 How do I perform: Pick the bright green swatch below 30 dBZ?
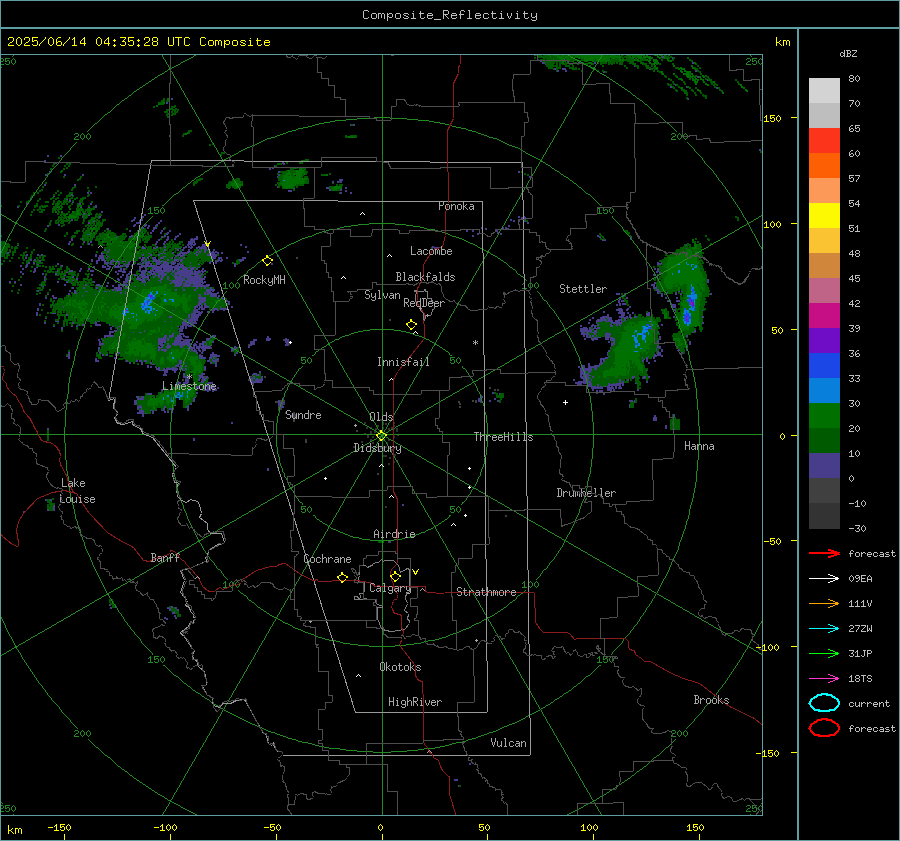pos(824,416)
